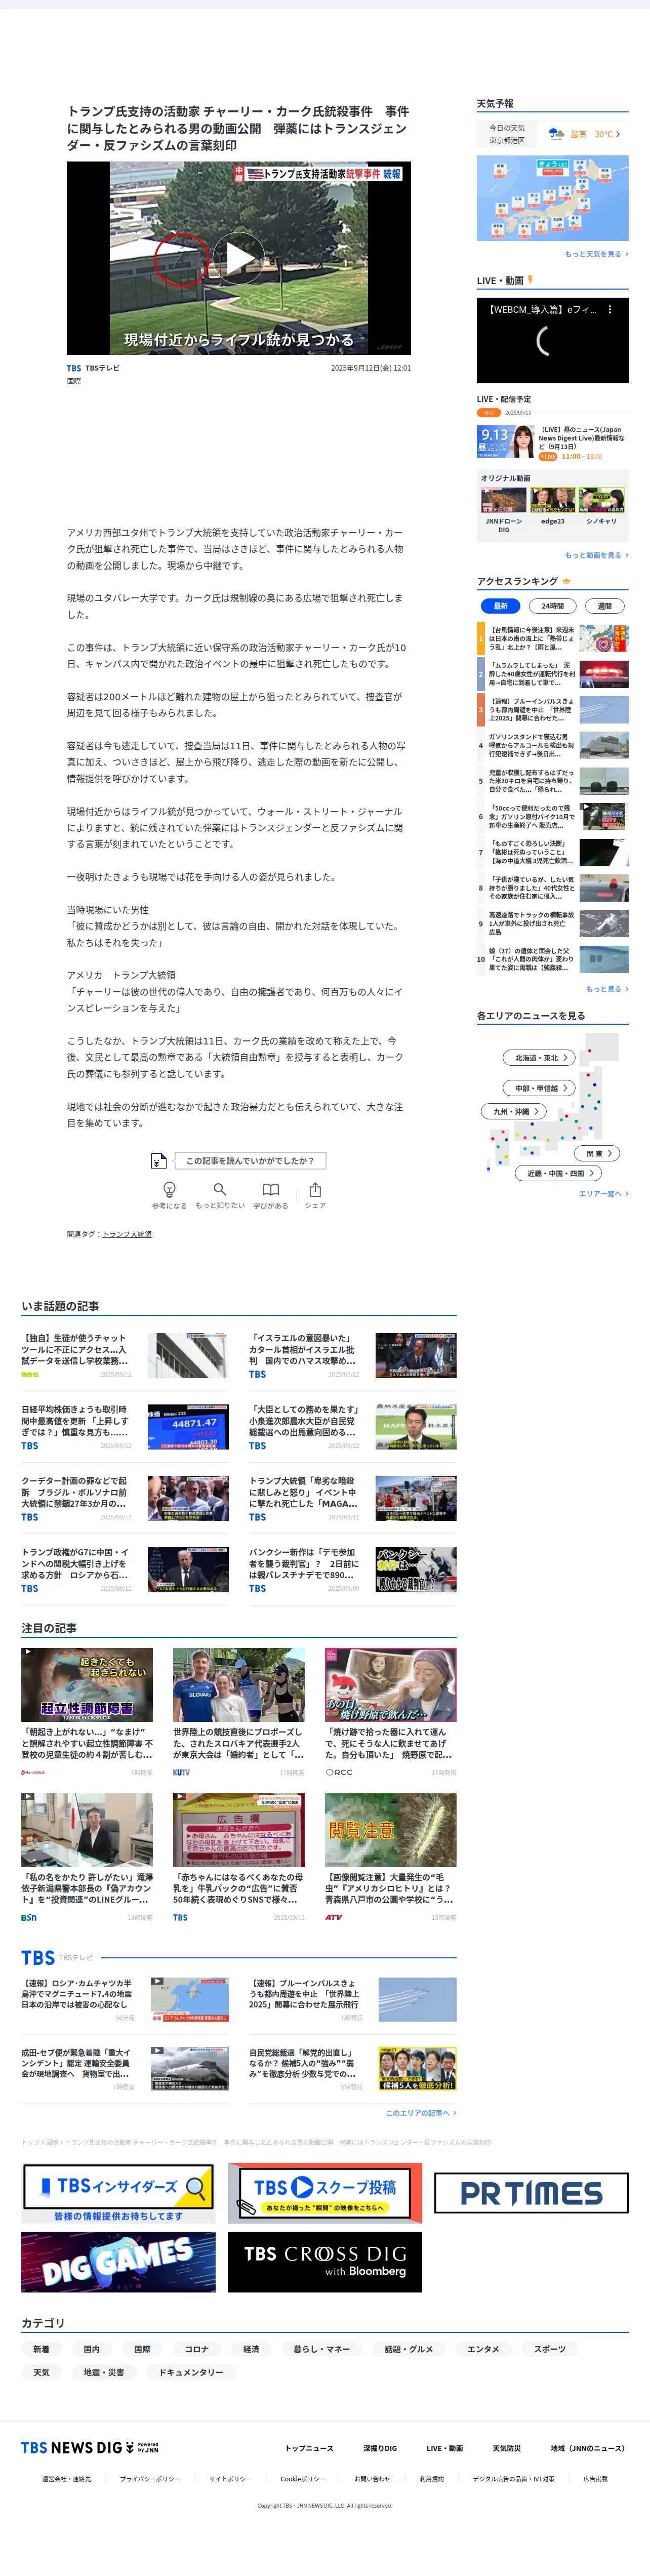650x2576 pixels.
Task: Expand the 九州・沖縄 area news
Action: (x=514, y=1111)
